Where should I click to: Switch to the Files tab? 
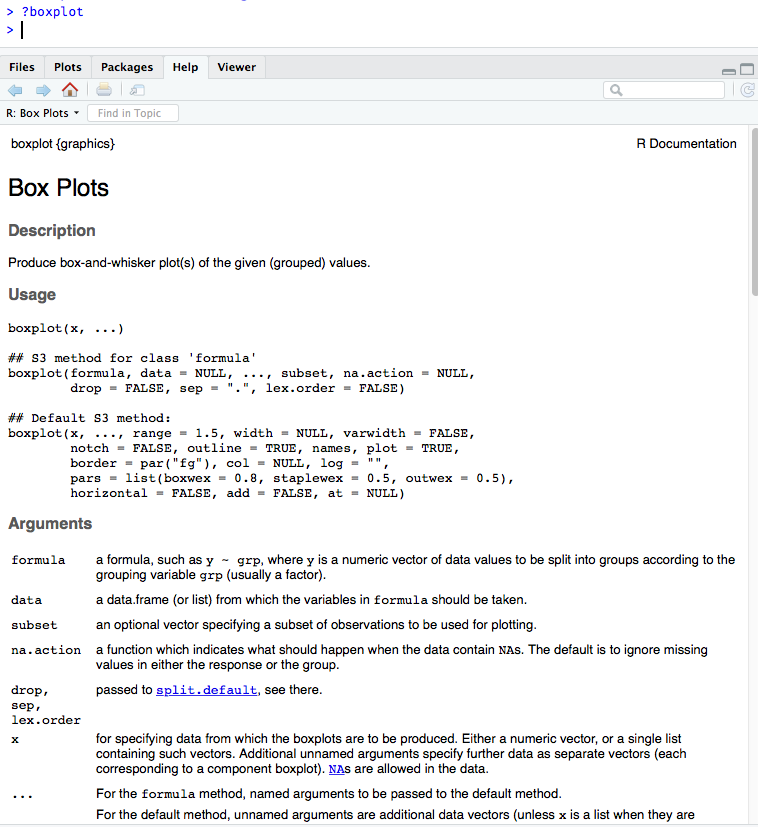pyautogui.click(x=22, y=67)
